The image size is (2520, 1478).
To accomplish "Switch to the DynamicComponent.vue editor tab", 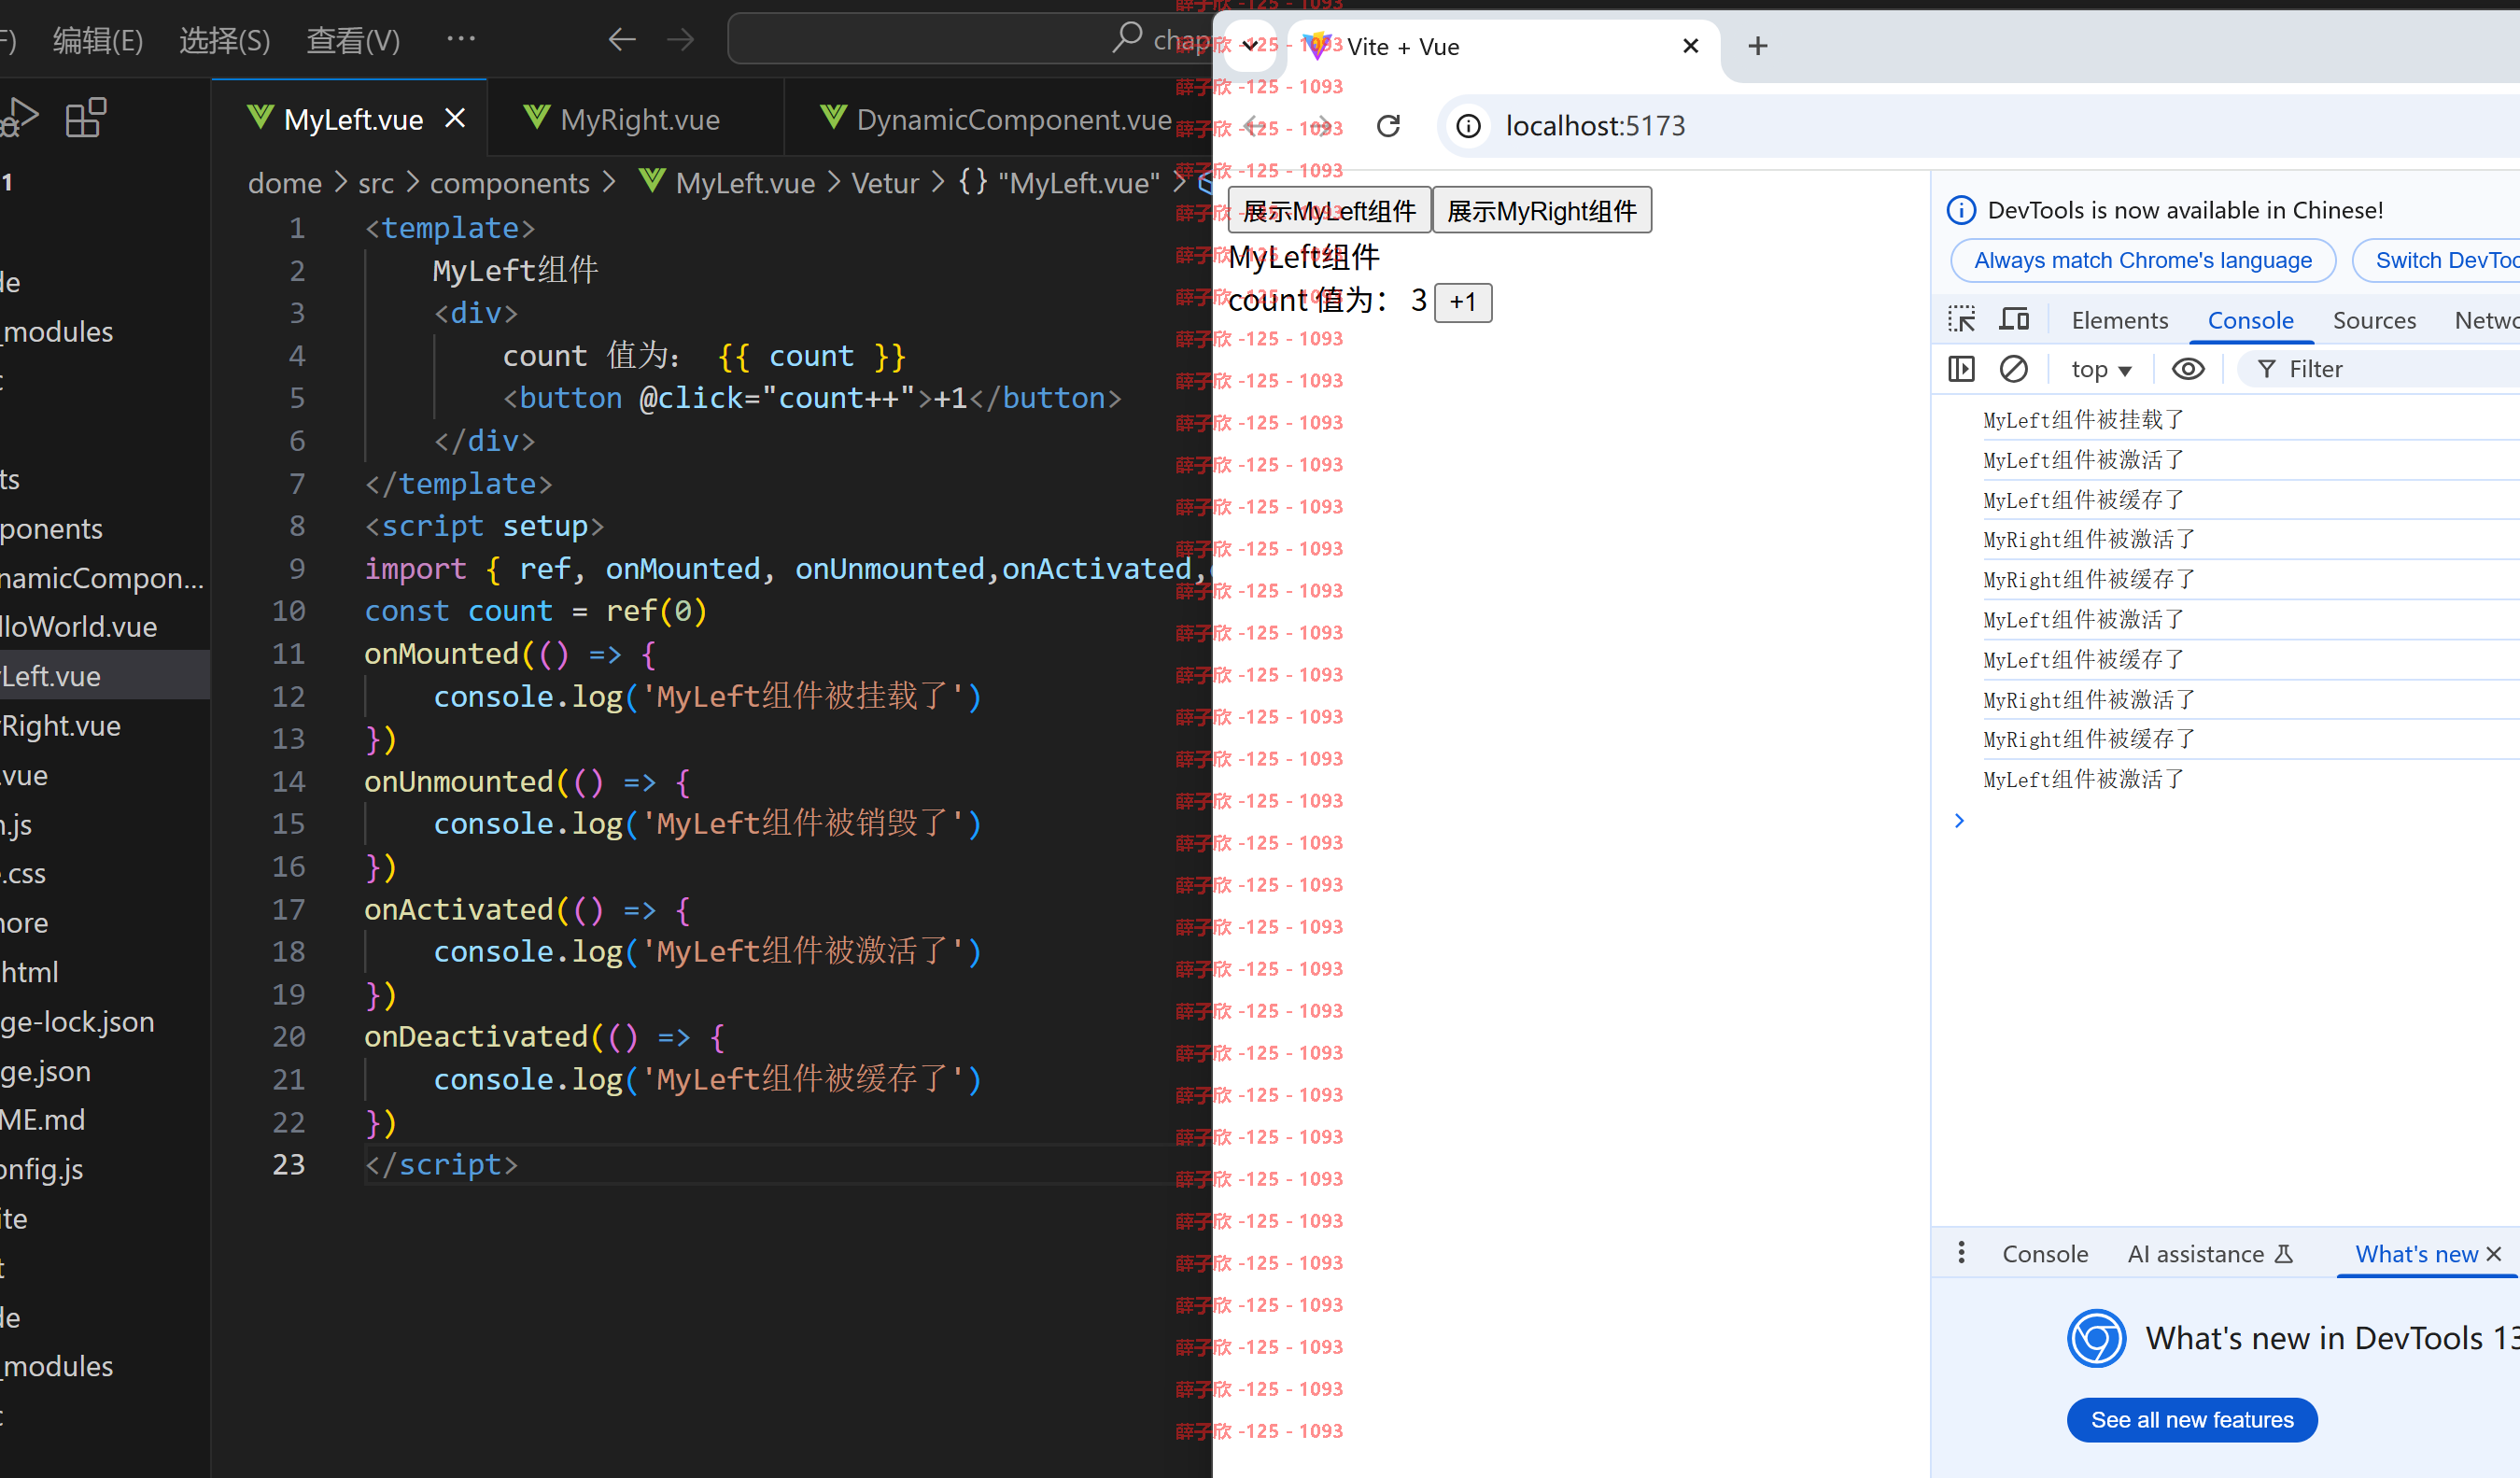I will (x=997, y=119).
